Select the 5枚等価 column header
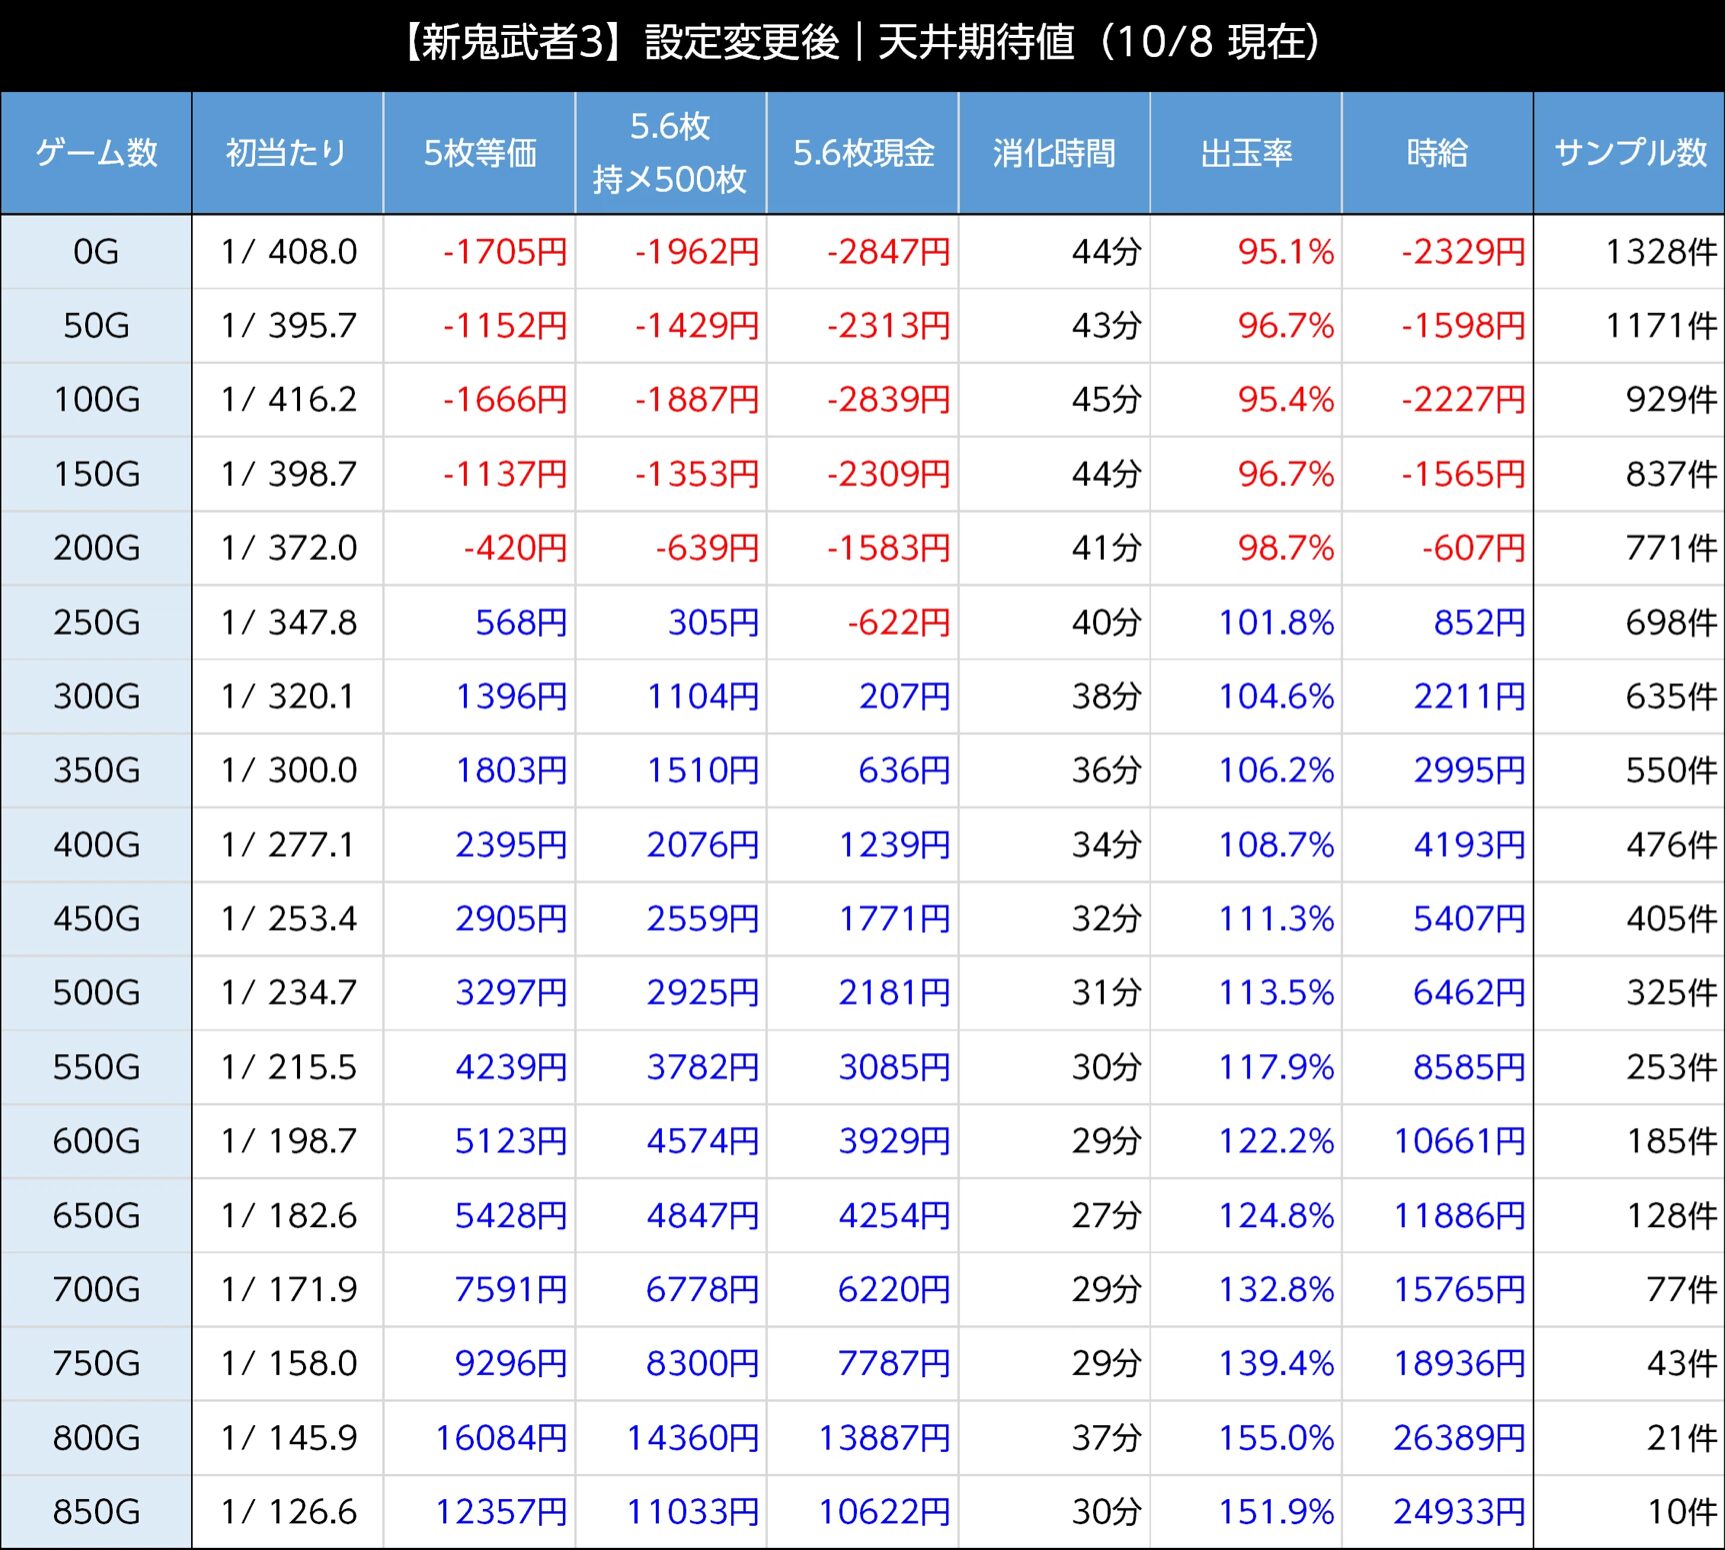Image resolution: width=1725 pixels, height=1550 pixels. pos(479,153)
